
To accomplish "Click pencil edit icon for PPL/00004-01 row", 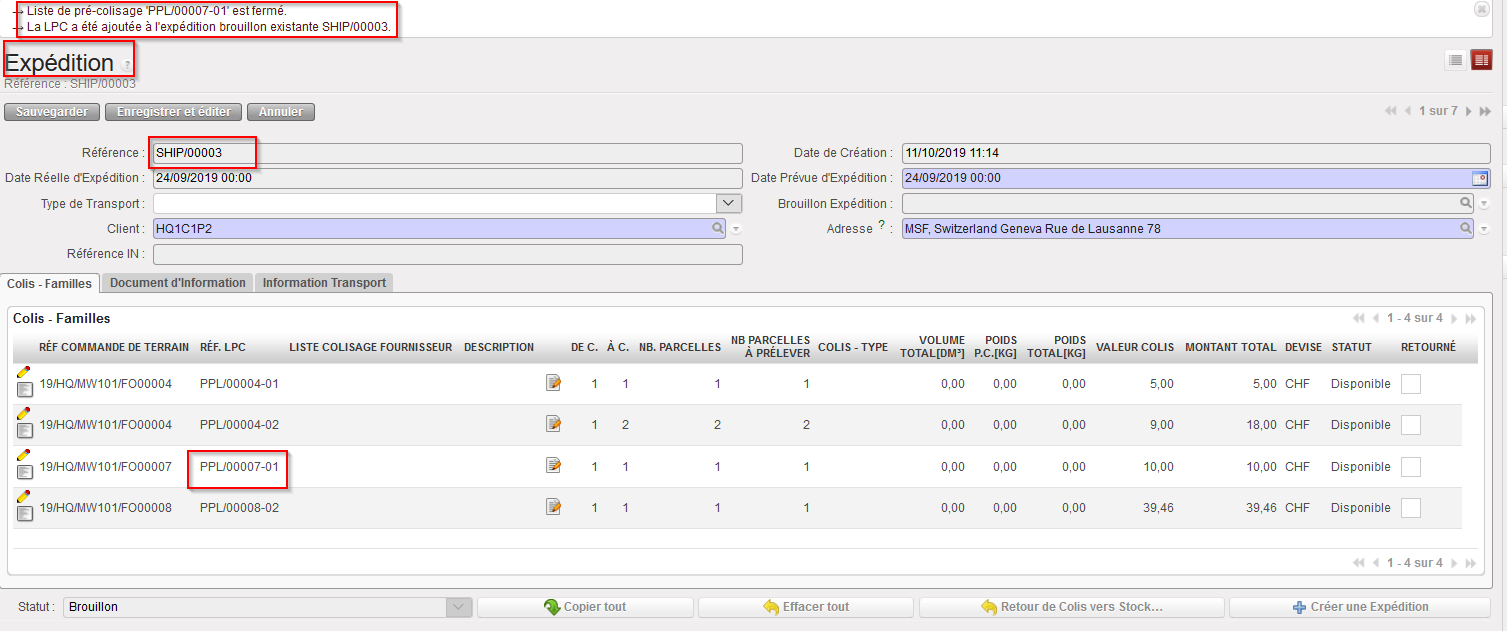I will point(24,372).
